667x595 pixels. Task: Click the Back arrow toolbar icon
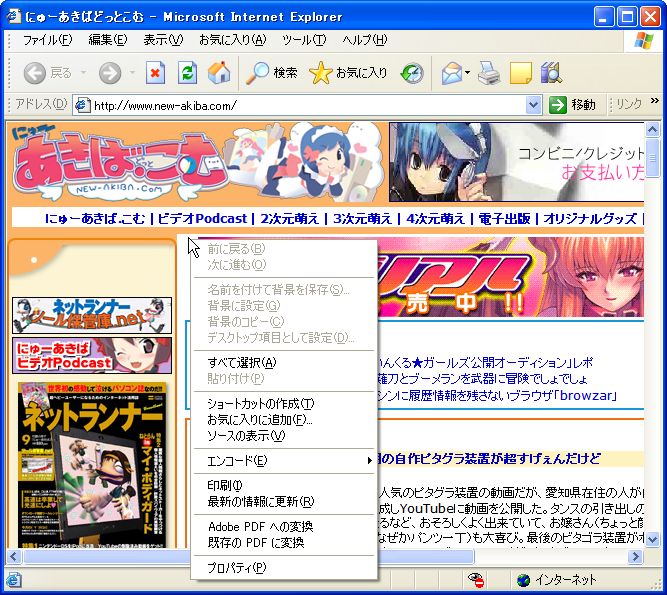click(34, 73)
